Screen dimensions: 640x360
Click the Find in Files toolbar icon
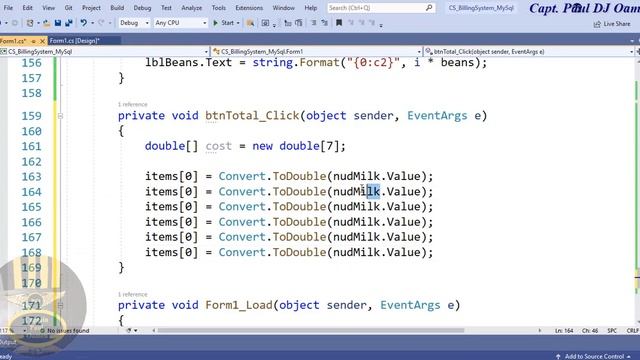click(250, 23)
